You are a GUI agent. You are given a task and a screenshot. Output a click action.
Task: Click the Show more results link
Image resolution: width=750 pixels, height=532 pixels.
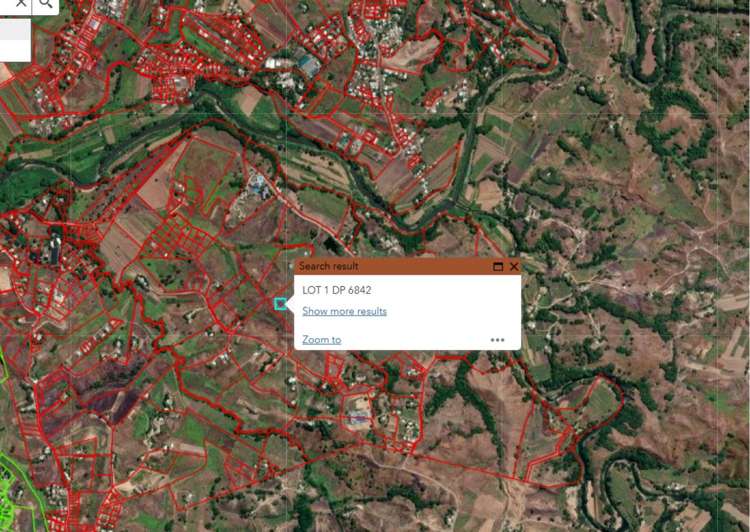pyautogui.click(x=344, y=311)
